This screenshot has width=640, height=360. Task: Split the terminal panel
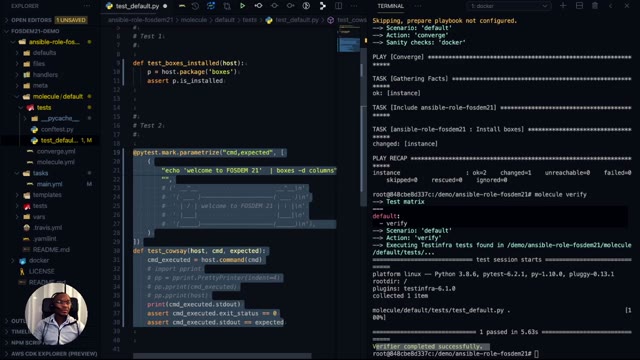pos(579,6)
